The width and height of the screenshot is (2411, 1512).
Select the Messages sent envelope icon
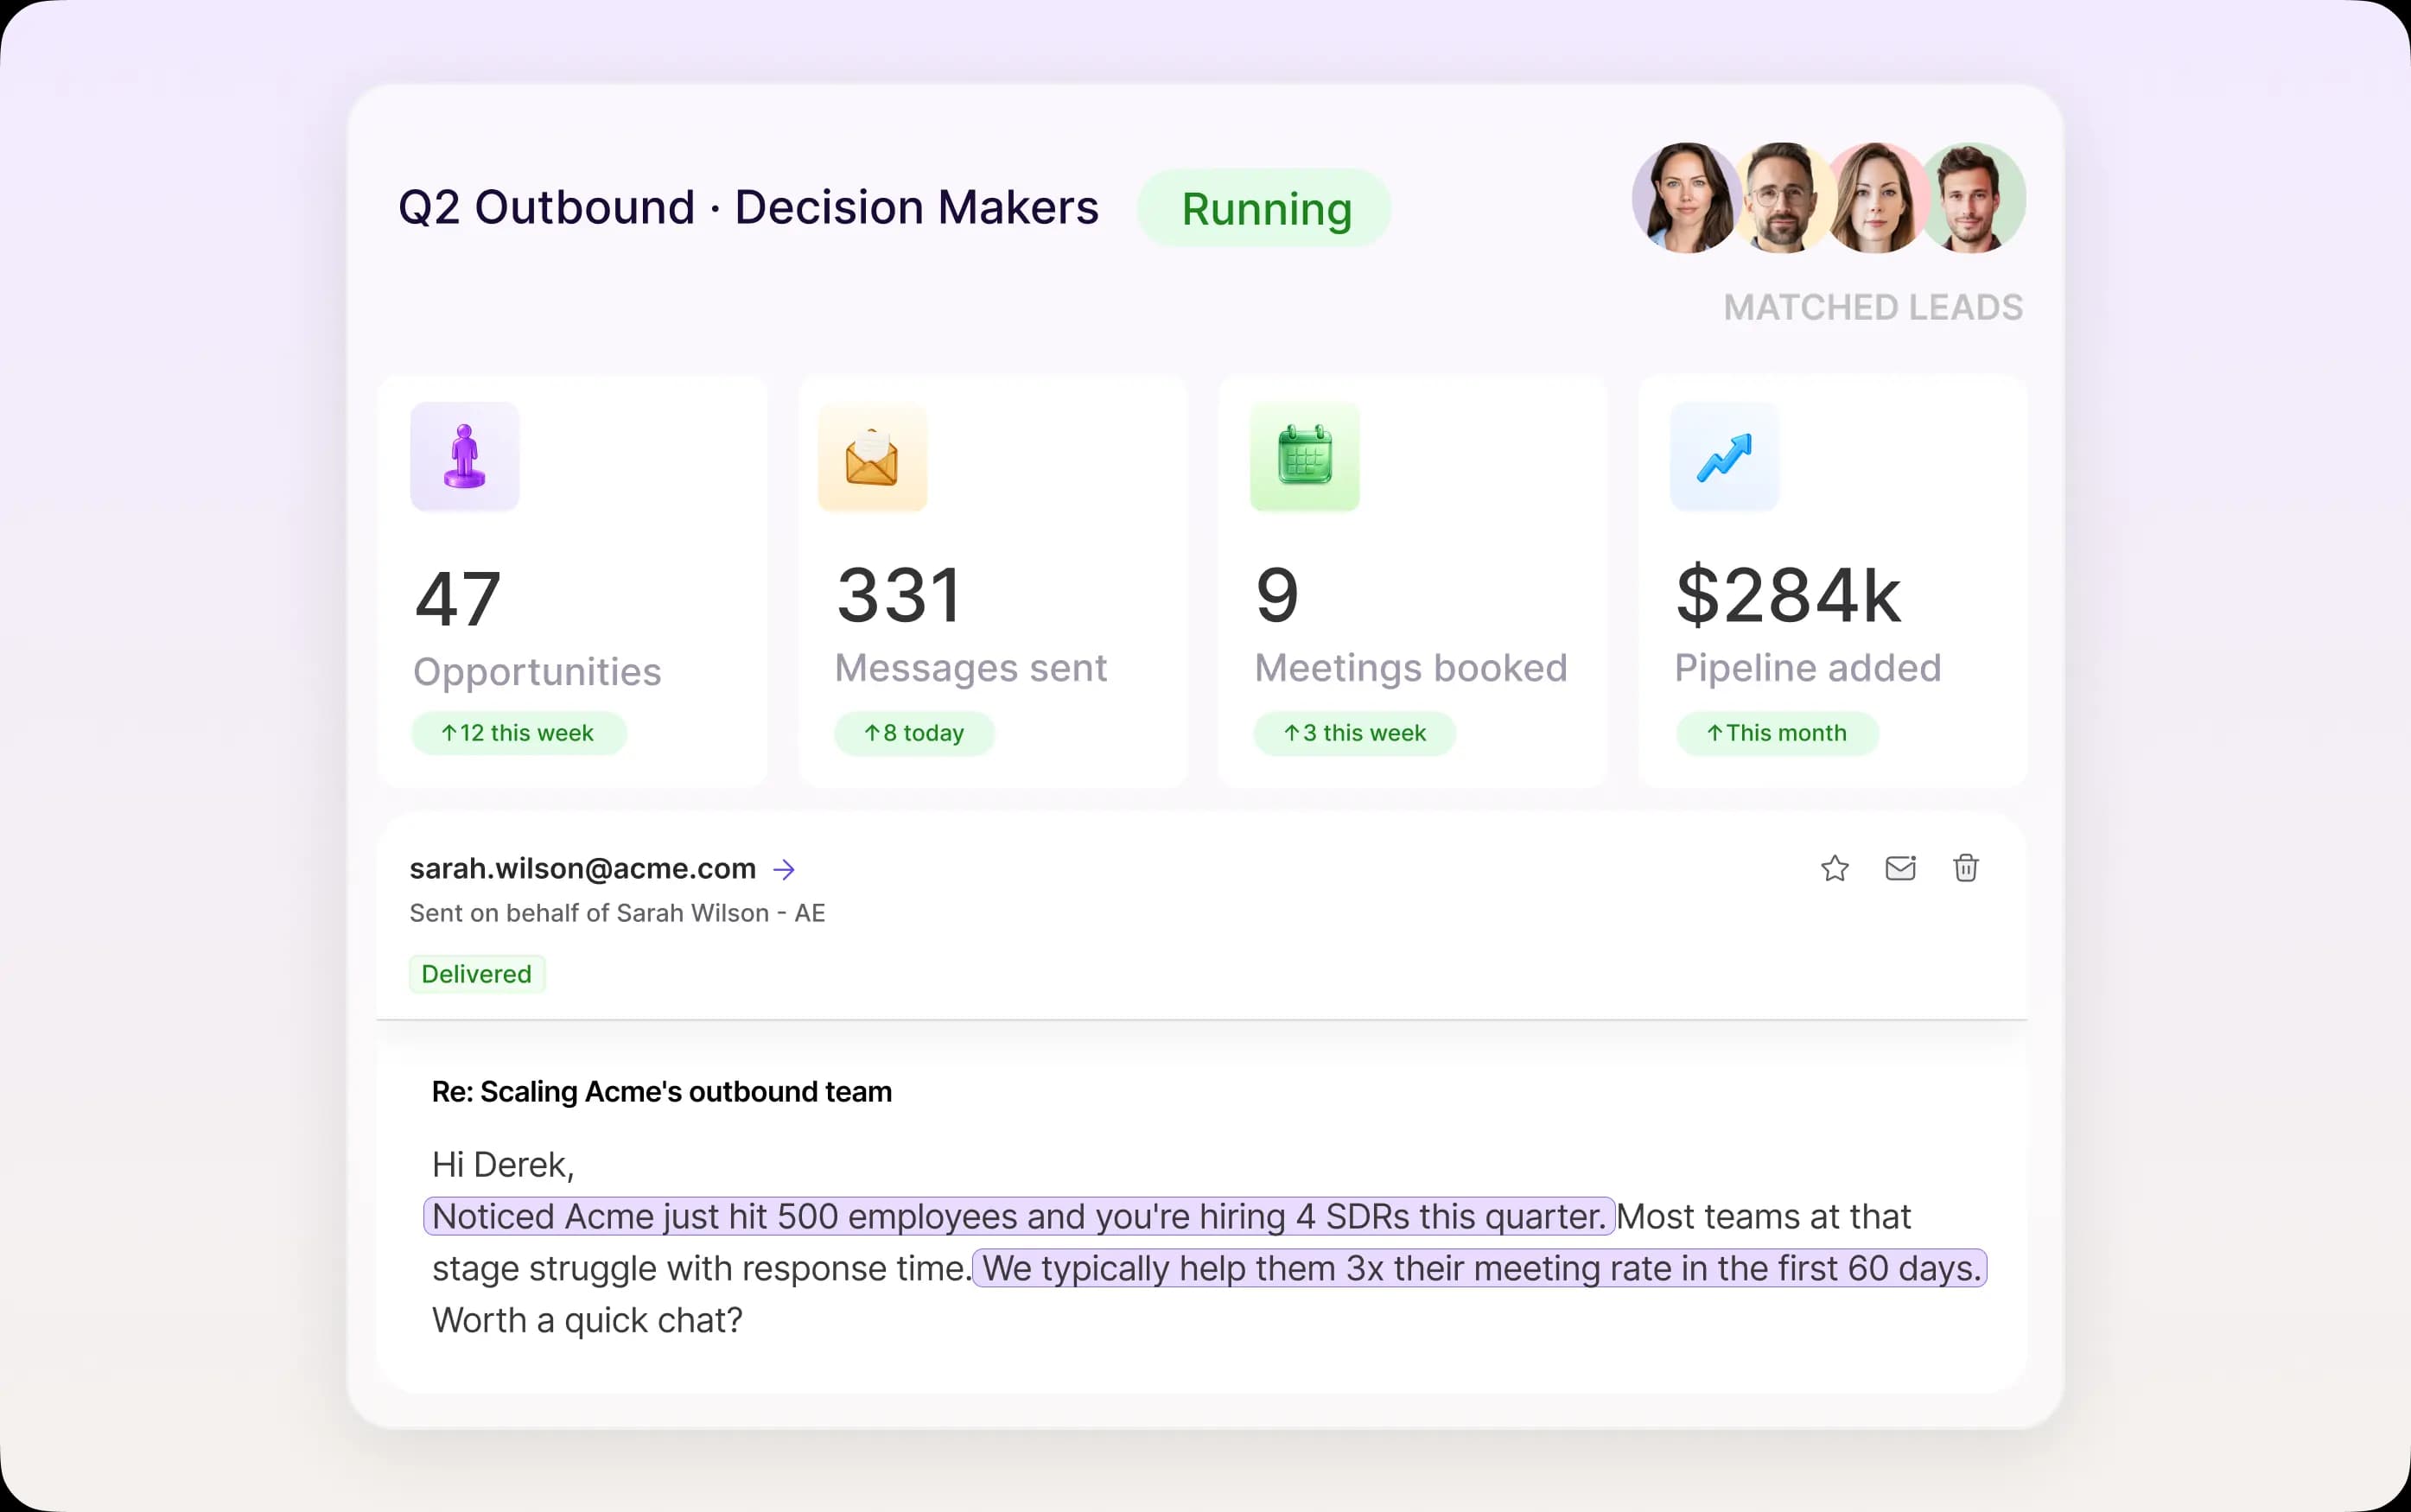point(872,457)
